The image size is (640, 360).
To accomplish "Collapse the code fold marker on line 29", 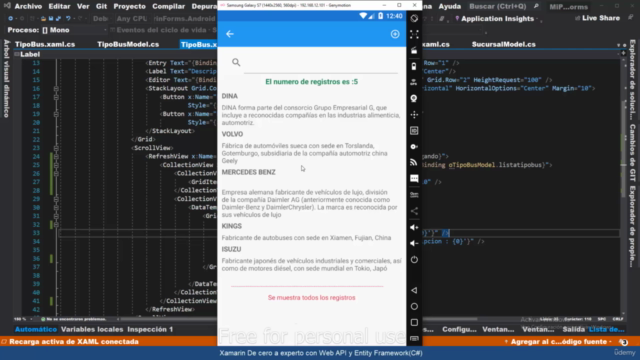I will tap(56, 199).
